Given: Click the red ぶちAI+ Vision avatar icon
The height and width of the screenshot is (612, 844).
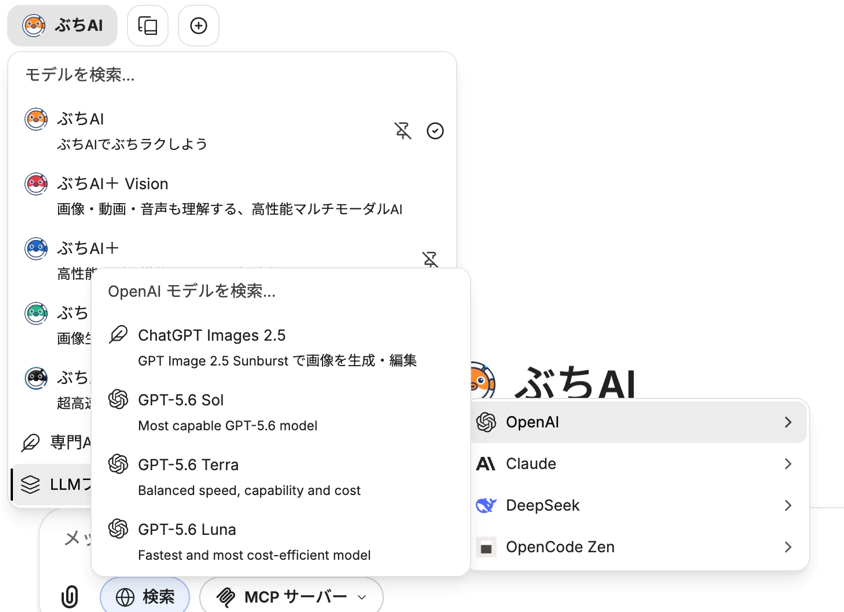Looking at the screenshot, I should [x=36, y=184].
